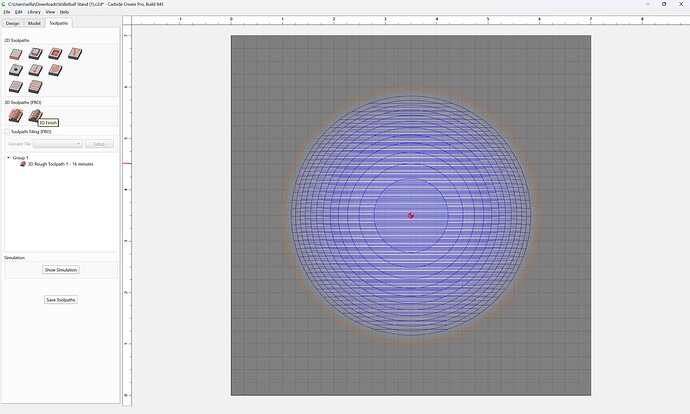The height and width of the screenshot is (414, 690).
Task: Open the Current Tile dropdown
Action: tap(58, 144)
